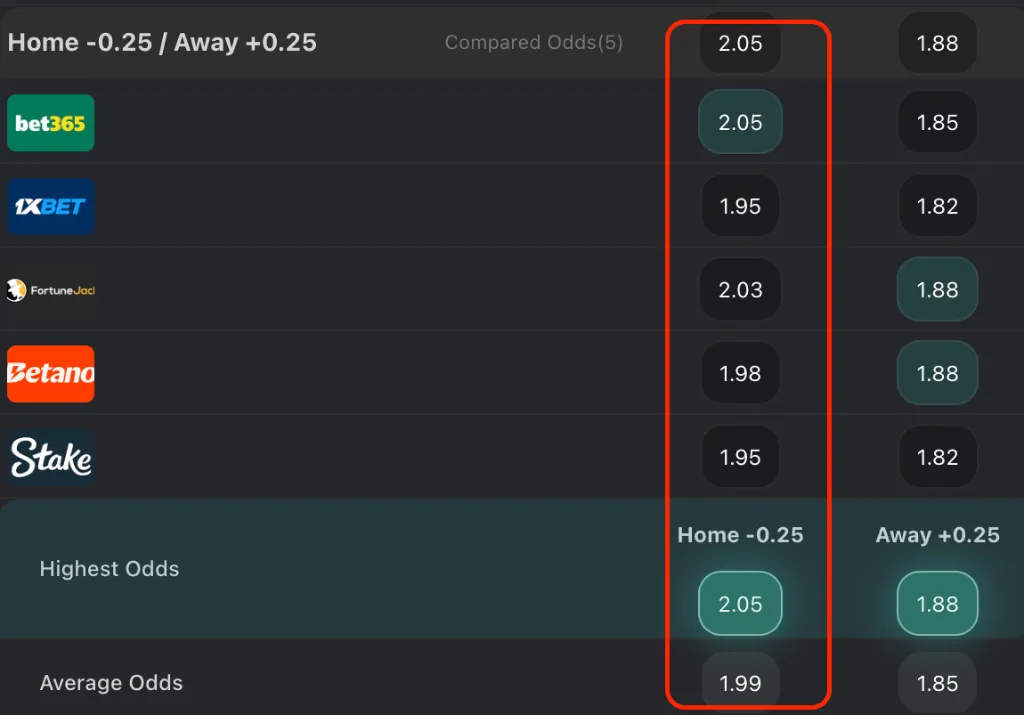The height and width of the screenshot is (715, 1024).
Task: Pick Stake away odds 1.82
Action: 937,457
